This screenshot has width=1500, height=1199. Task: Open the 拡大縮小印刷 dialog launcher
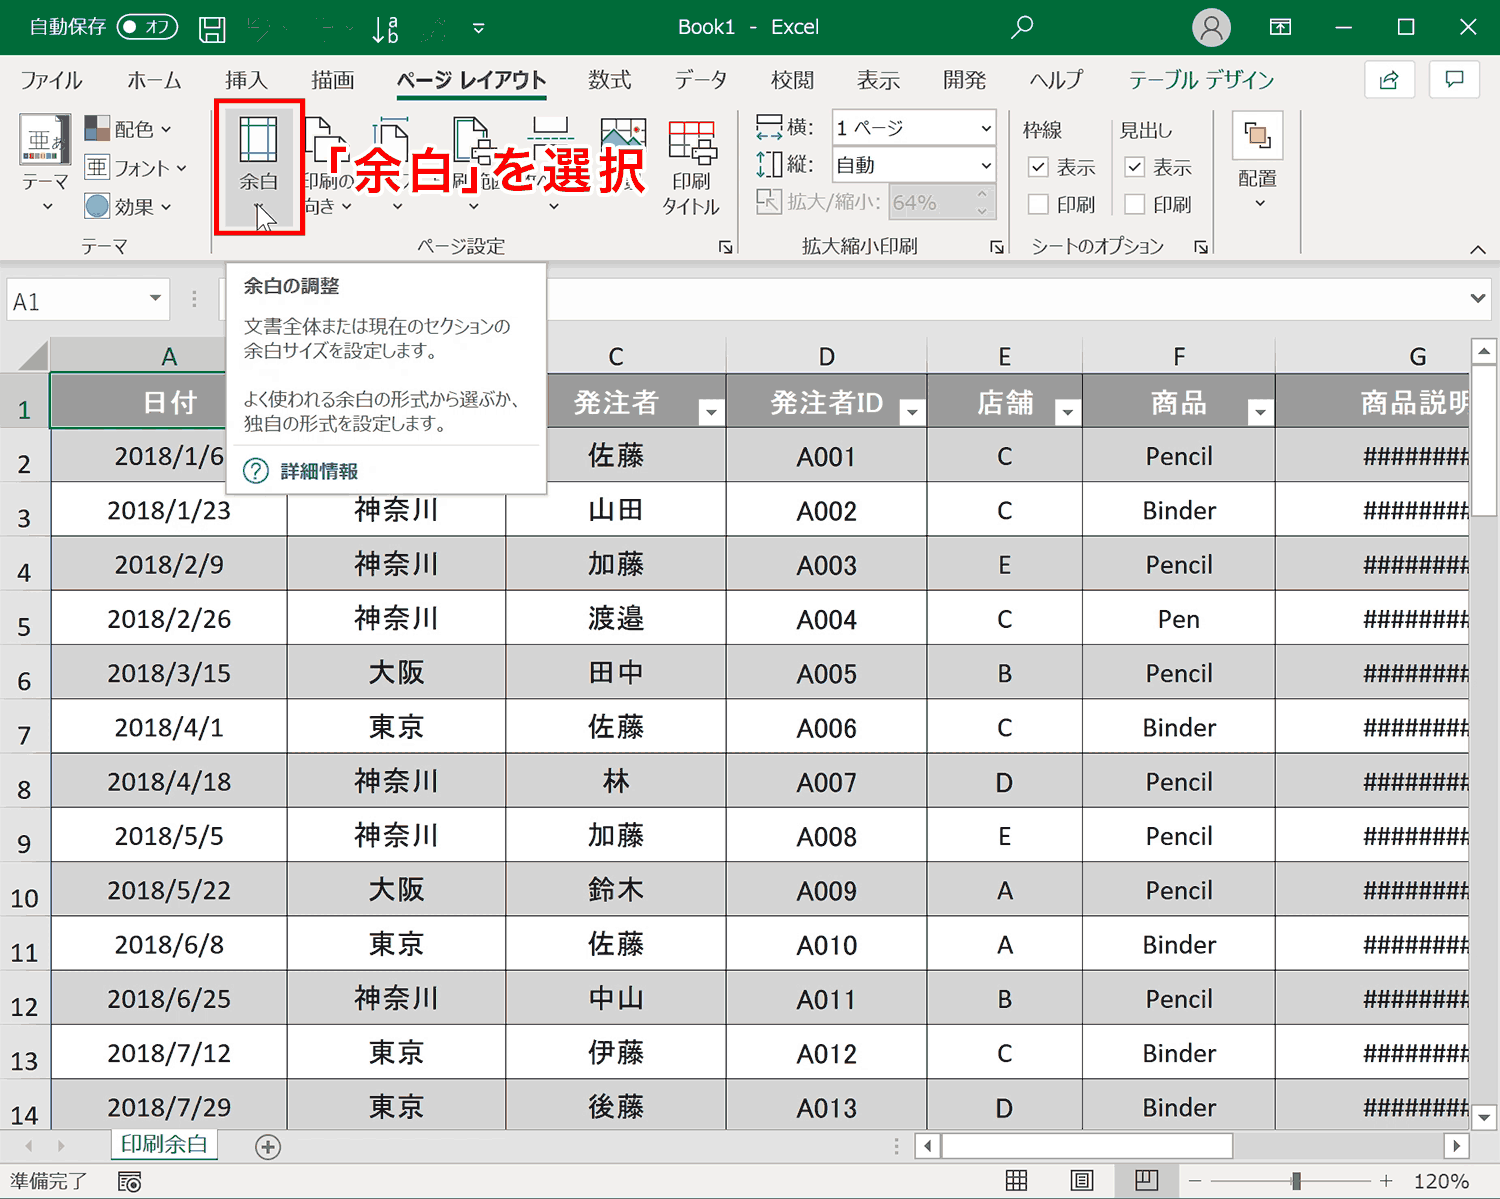click(997, 247)
